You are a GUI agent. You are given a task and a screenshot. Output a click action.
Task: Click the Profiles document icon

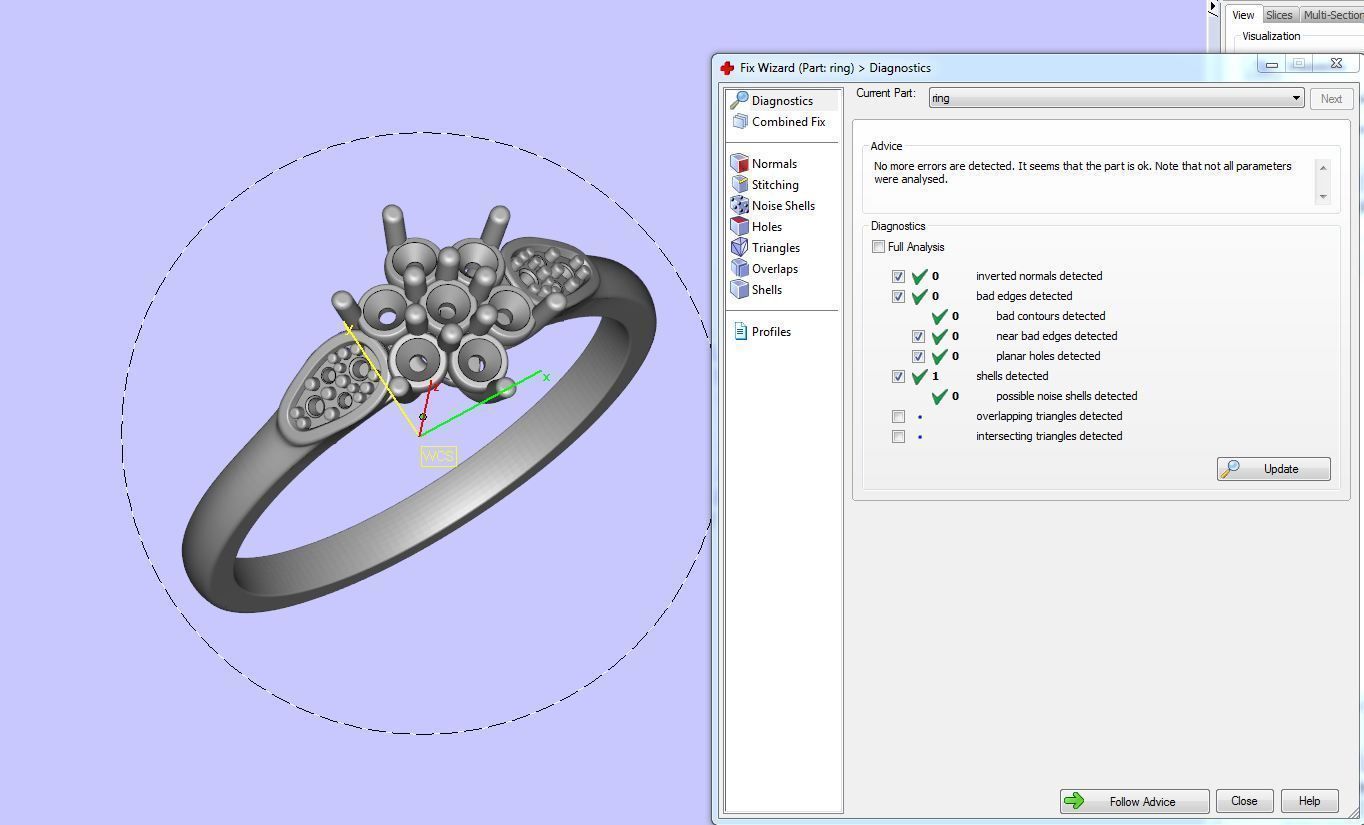coord(740,331)
